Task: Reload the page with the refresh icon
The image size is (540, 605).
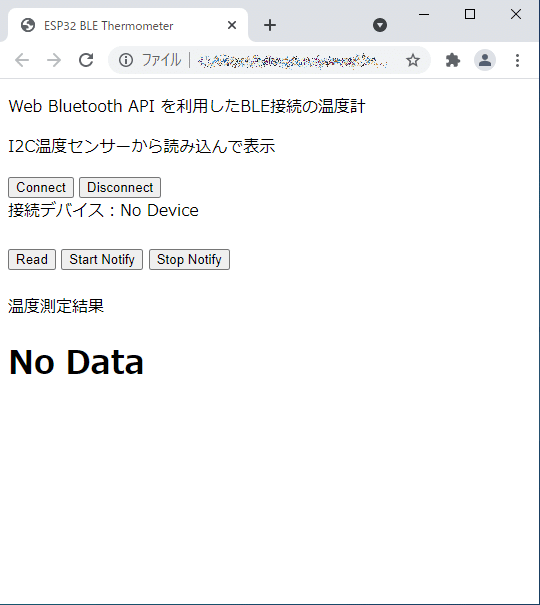Action: [x=86, y=60]
